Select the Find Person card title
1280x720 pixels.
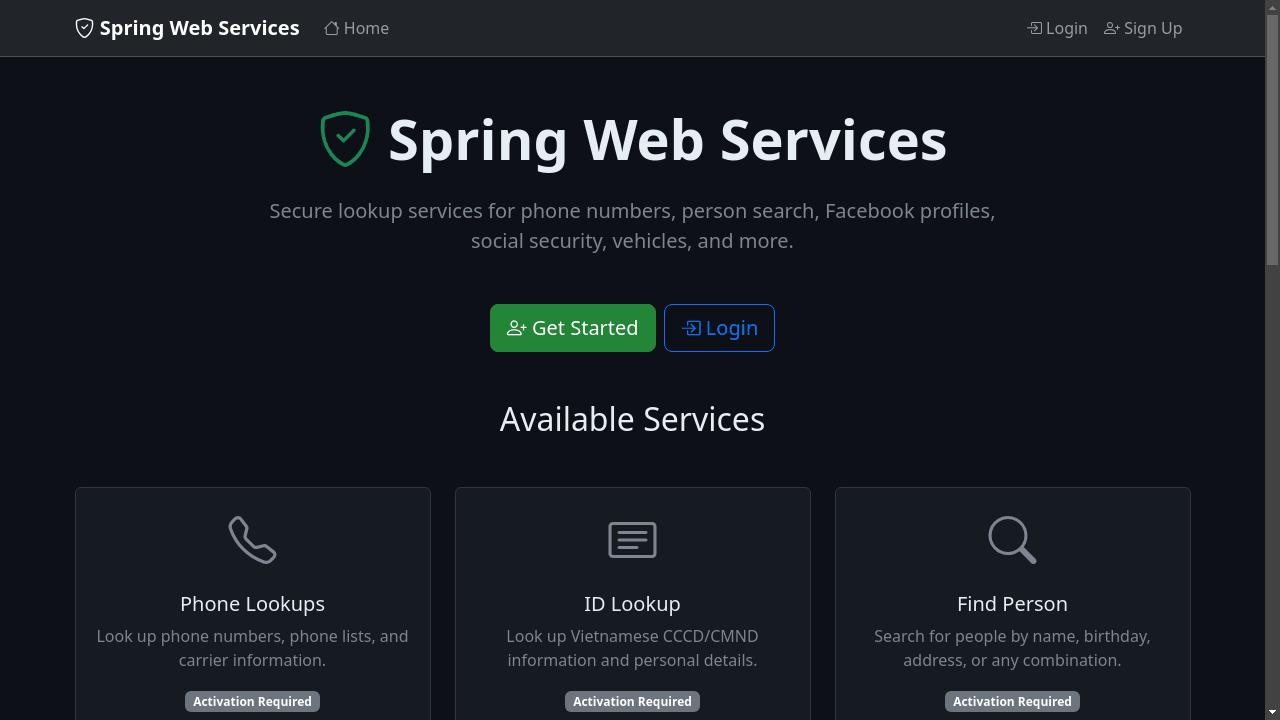coord(1012,604)
